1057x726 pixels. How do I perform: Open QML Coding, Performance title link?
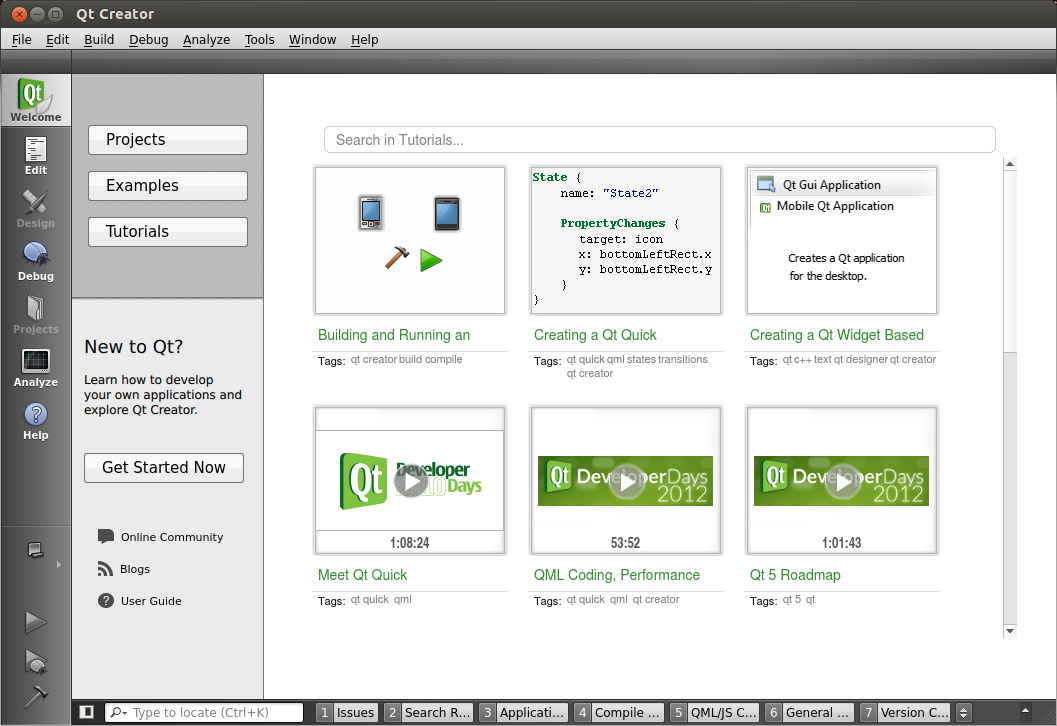click(617, 575)
